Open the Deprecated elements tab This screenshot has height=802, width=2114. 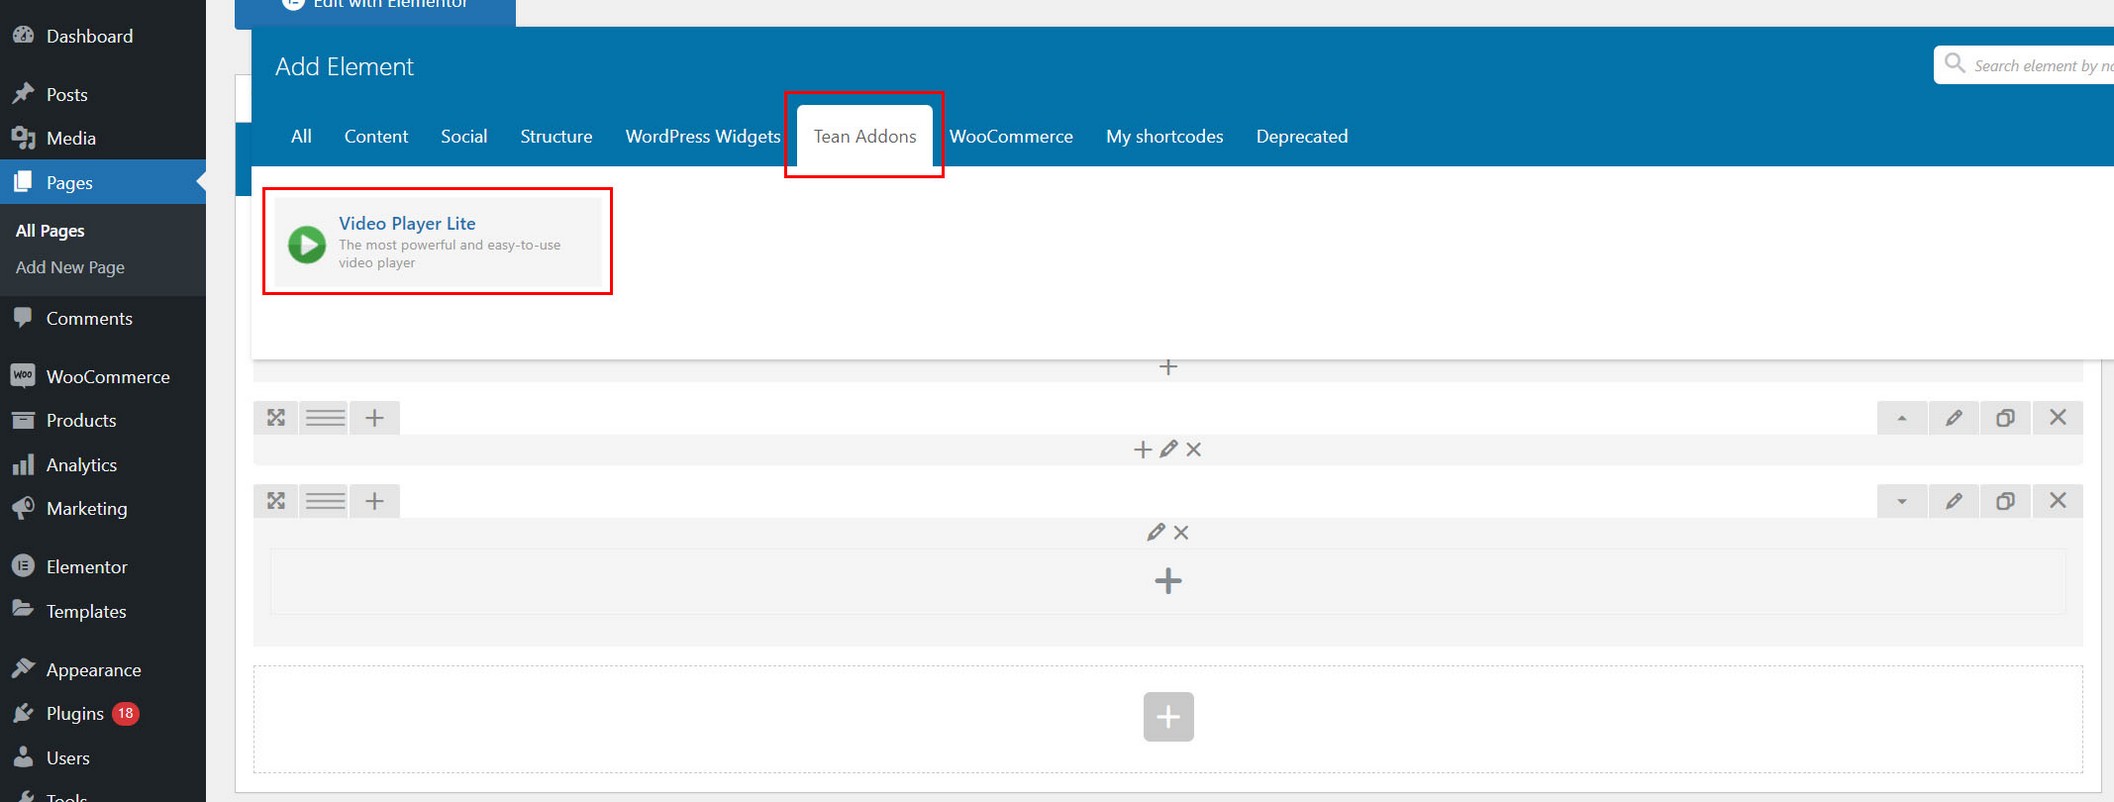(1301, 136)
